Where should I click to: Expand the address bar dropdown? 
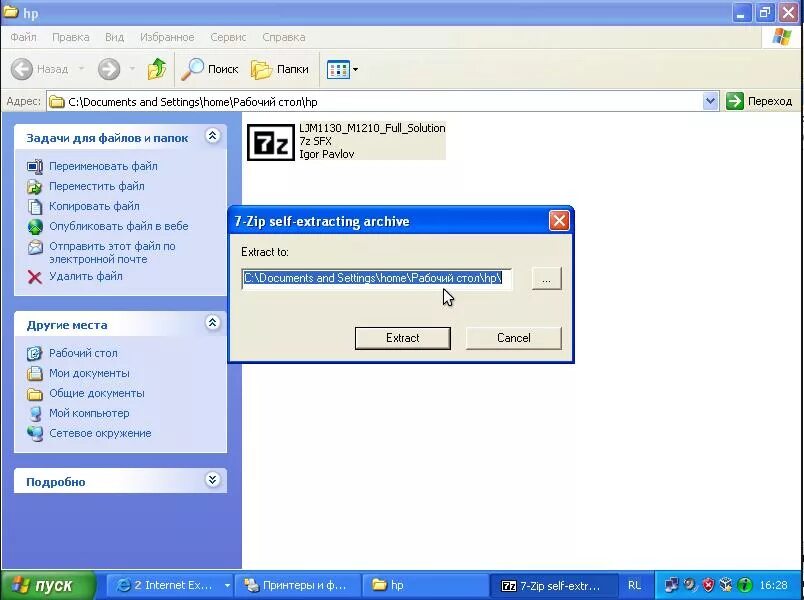pos(710,101)
